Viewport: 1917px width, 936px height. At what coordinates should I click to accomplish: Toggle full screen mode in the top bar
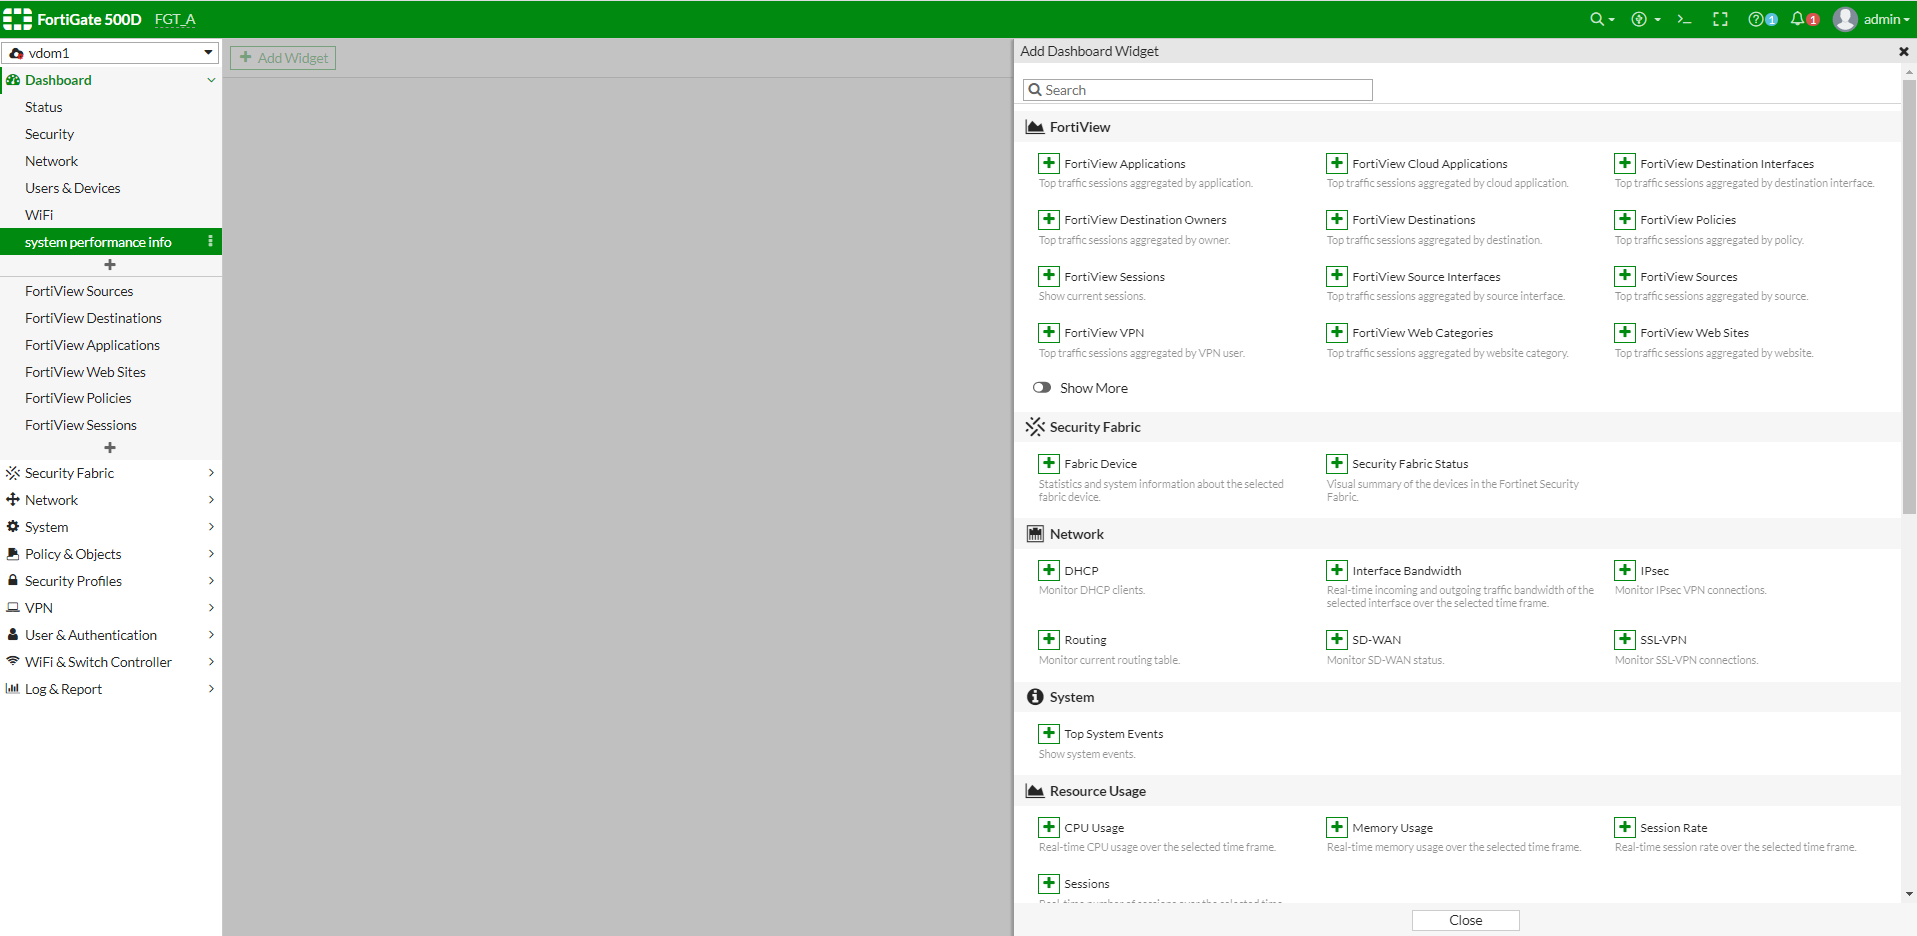(1720, 19)
